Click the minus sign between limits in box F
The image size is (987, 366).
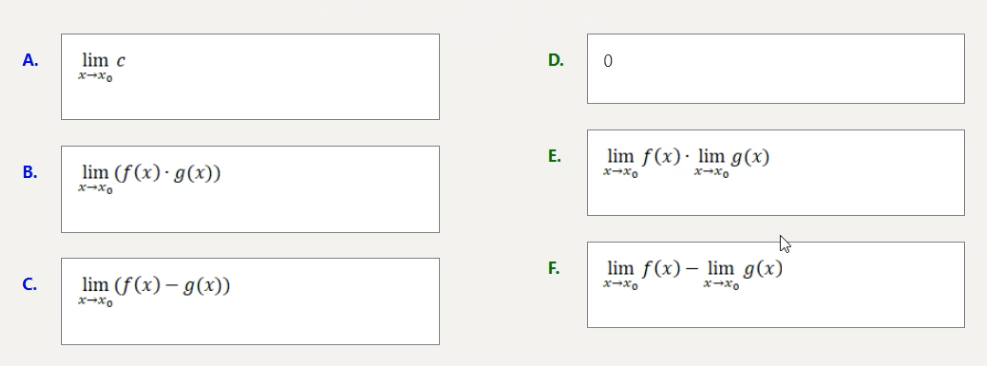[x=692, y=270]
